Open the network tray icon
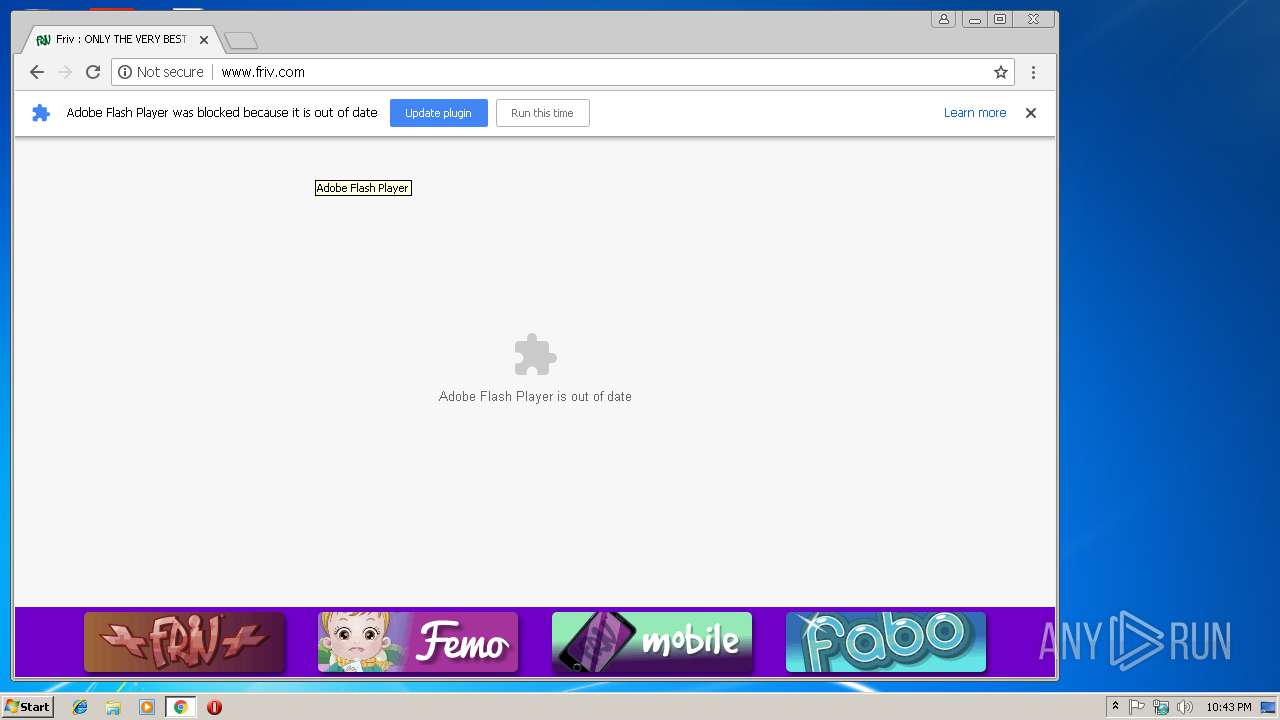Screen dimensions: 1280x720 coord(1161,707)
